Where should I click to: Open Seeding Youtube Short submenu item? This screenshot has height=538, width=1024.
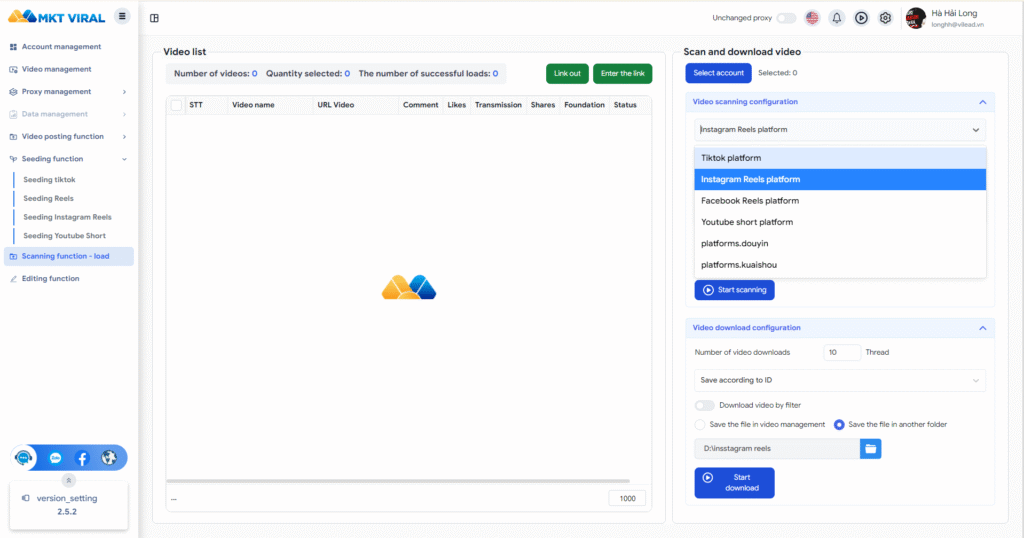tap(64, 236)
